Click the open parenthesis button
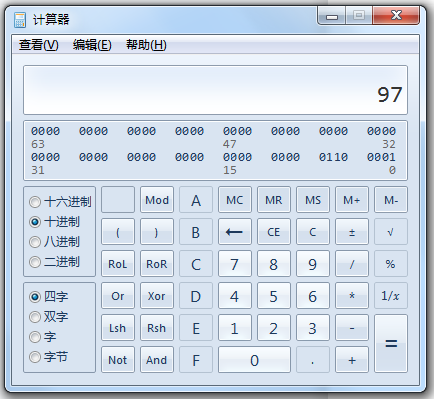The image size is (434, 399). (118, 232)
